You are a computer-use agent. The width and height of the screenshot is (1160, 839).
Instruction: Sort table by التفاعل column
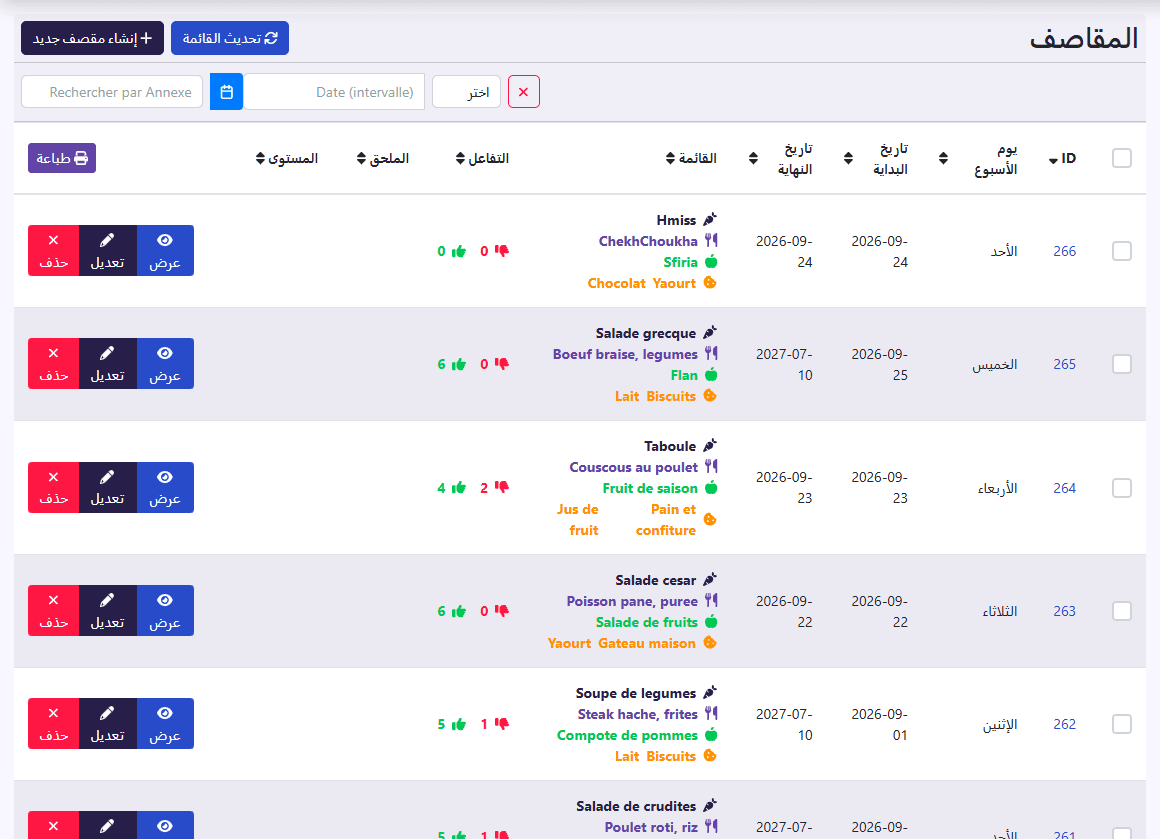point(482,158)
